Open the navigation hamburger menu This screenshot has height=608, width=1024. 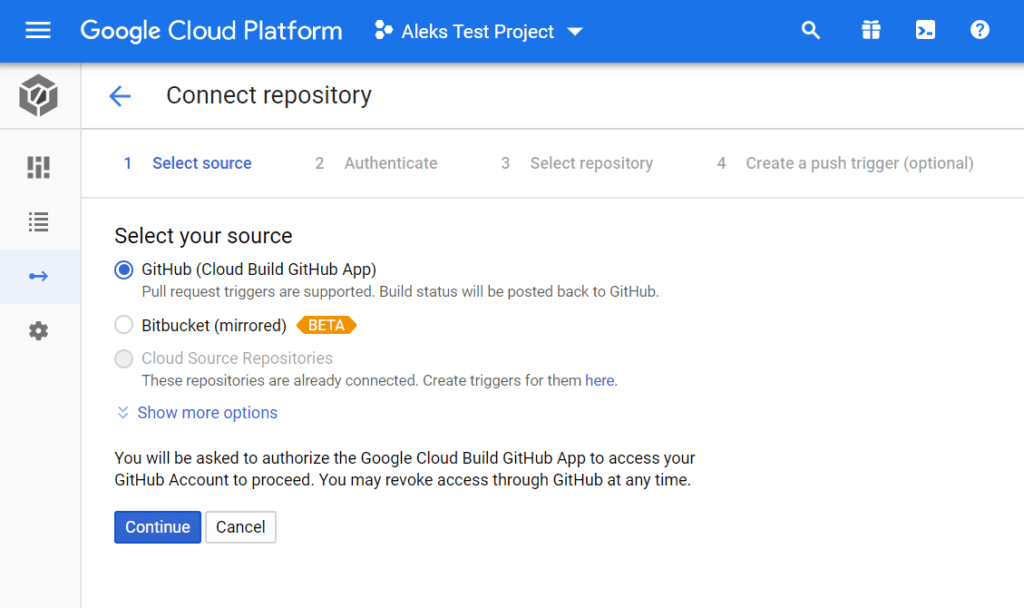tap(38, 30)
